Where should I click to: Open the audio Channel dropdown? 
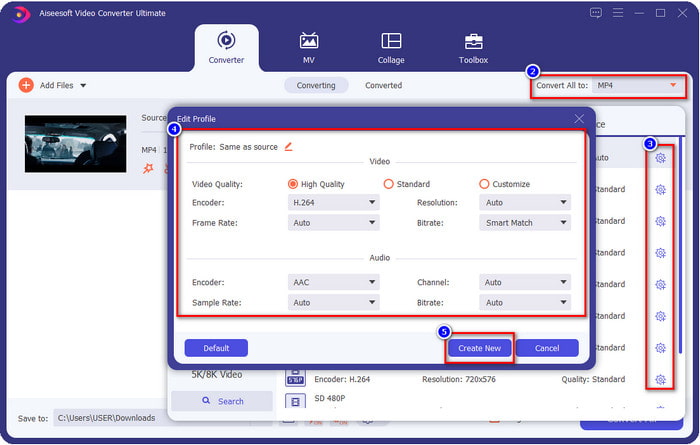[525, 283]
